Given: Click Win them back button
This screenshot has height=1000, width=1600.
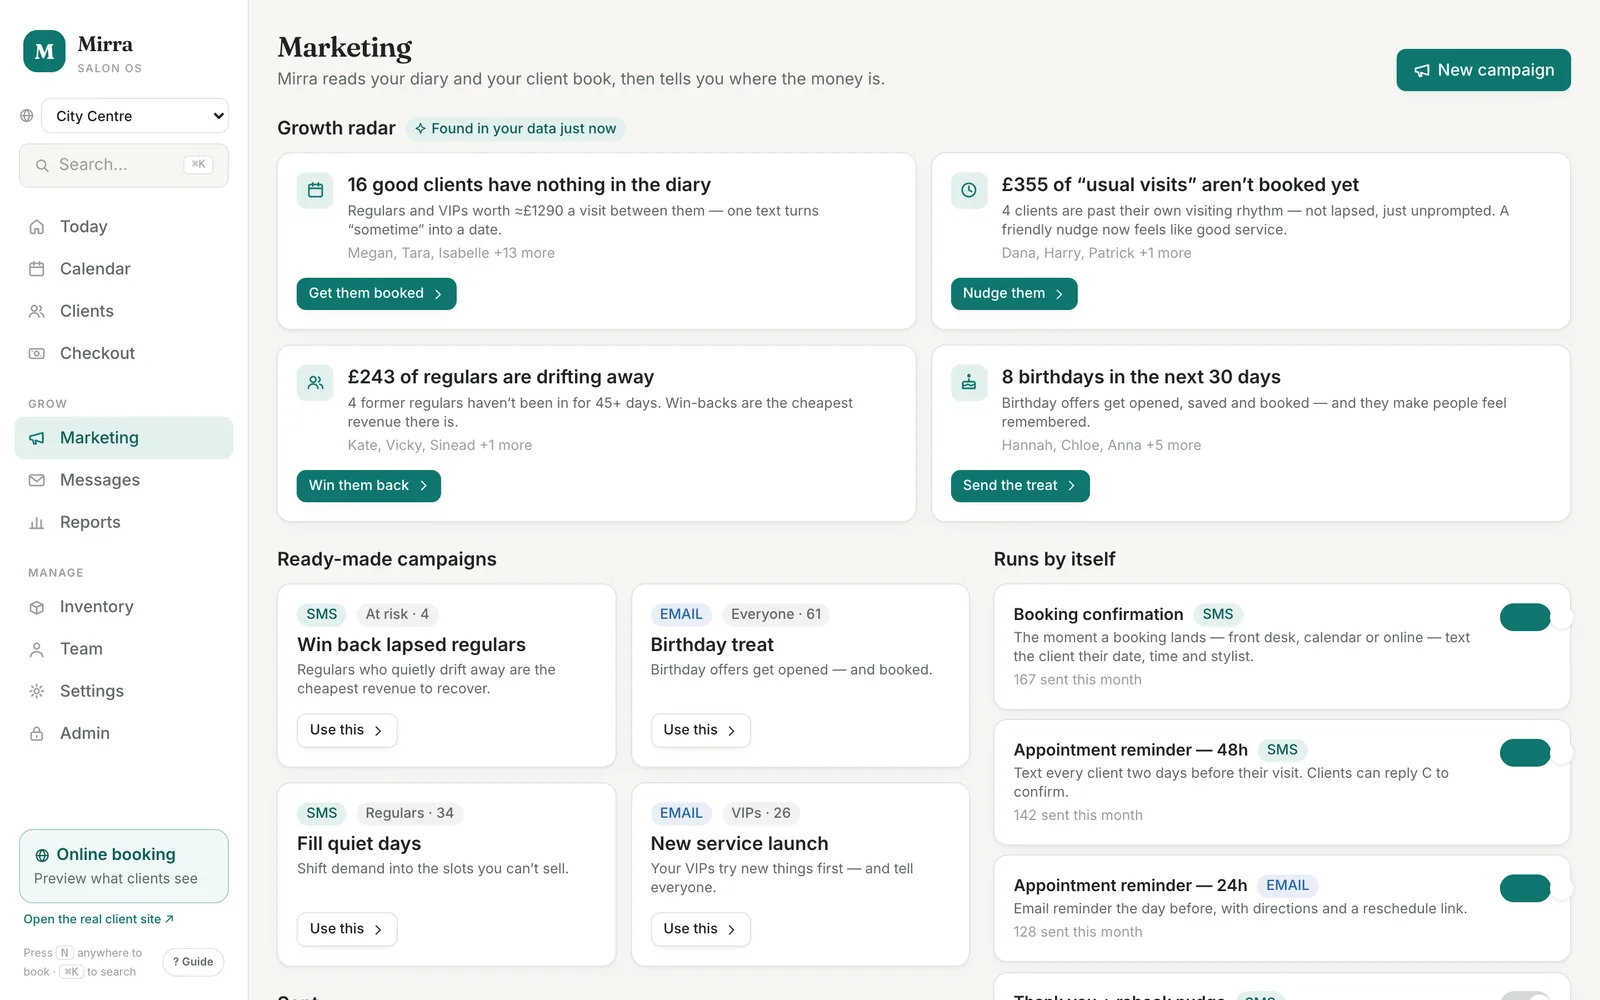Looking at the screenshot, I should coord(368,485).
